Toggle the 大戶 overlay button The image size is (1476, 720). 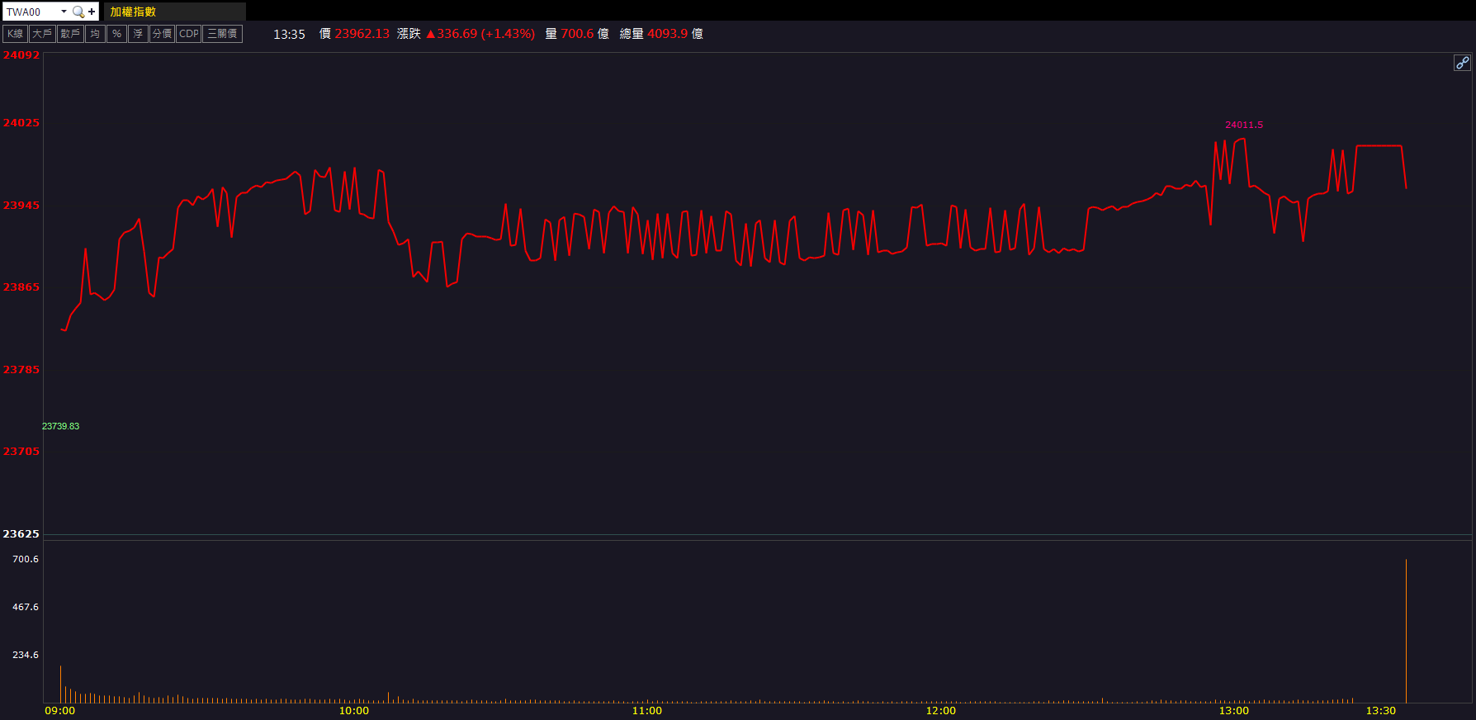click(42, 34)
